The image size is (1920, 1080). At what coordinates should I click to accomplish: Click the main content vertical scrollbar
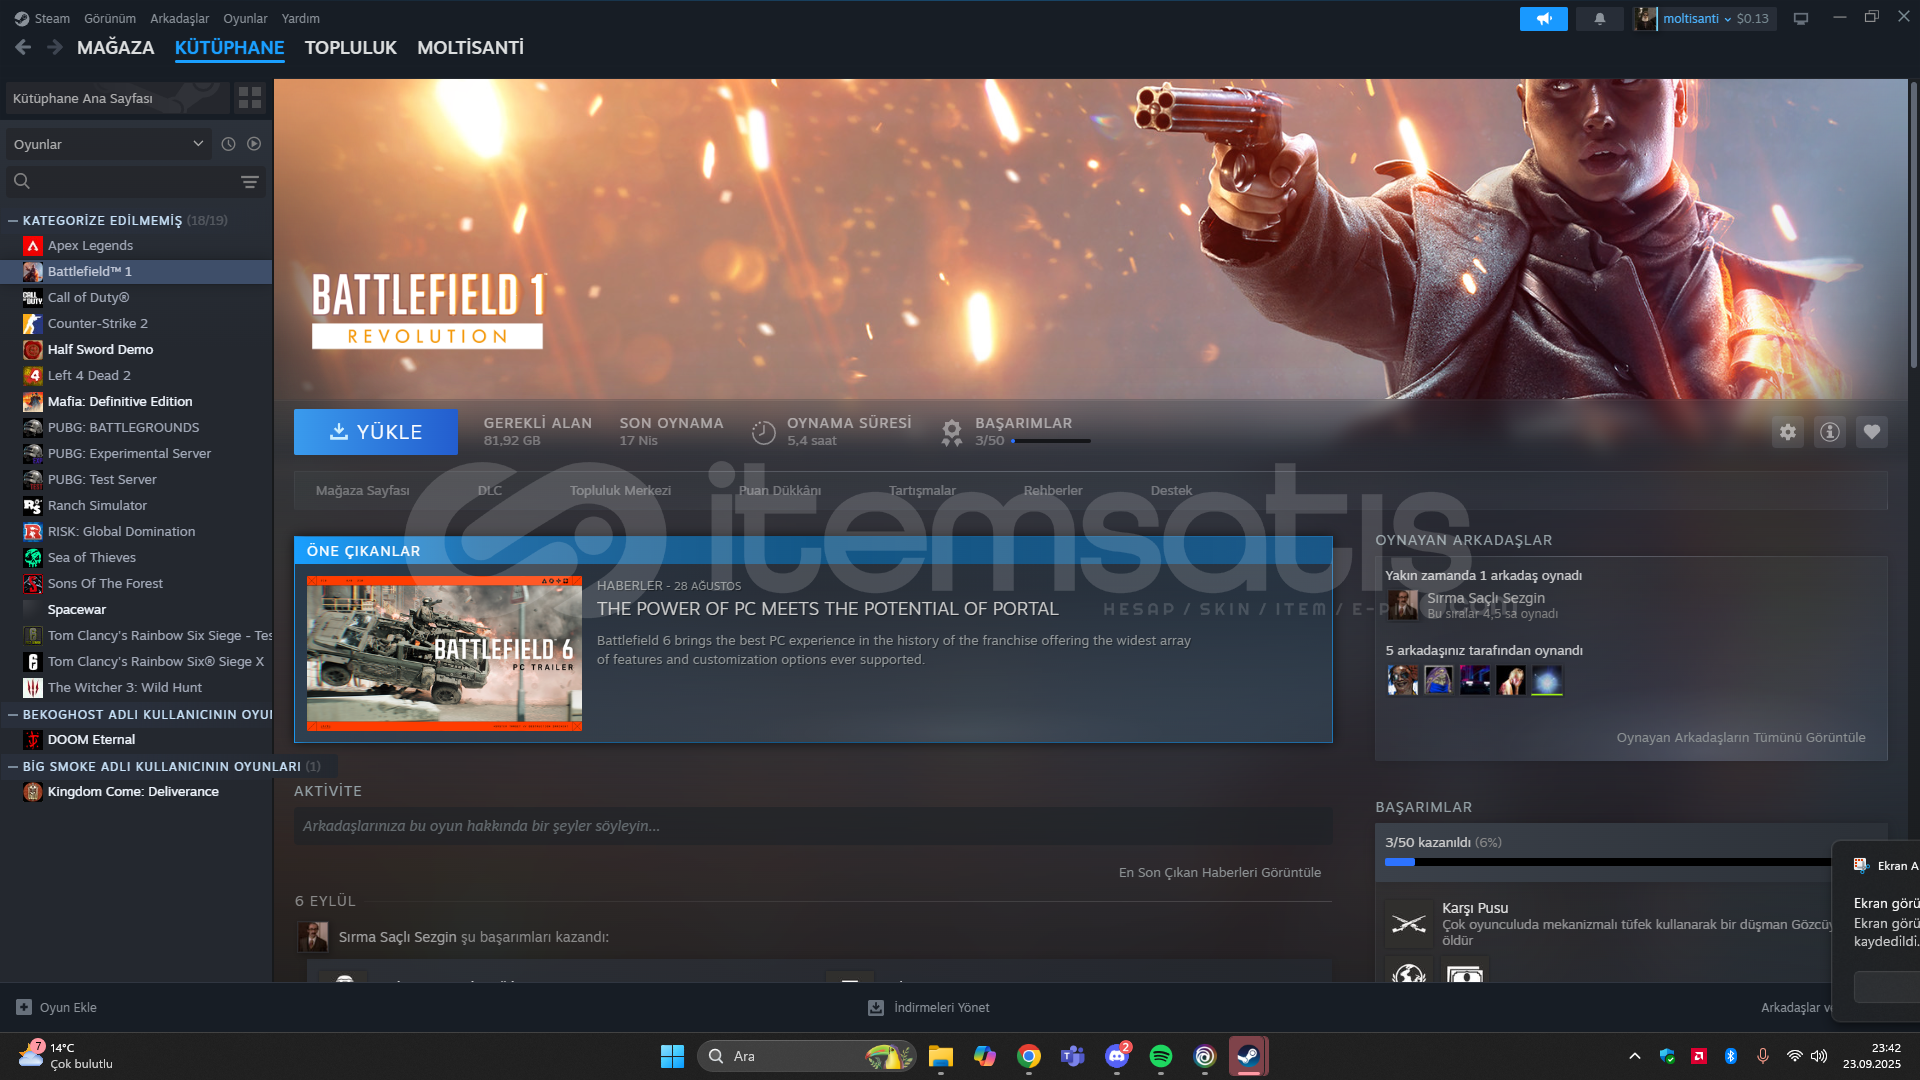(1913, 225)
